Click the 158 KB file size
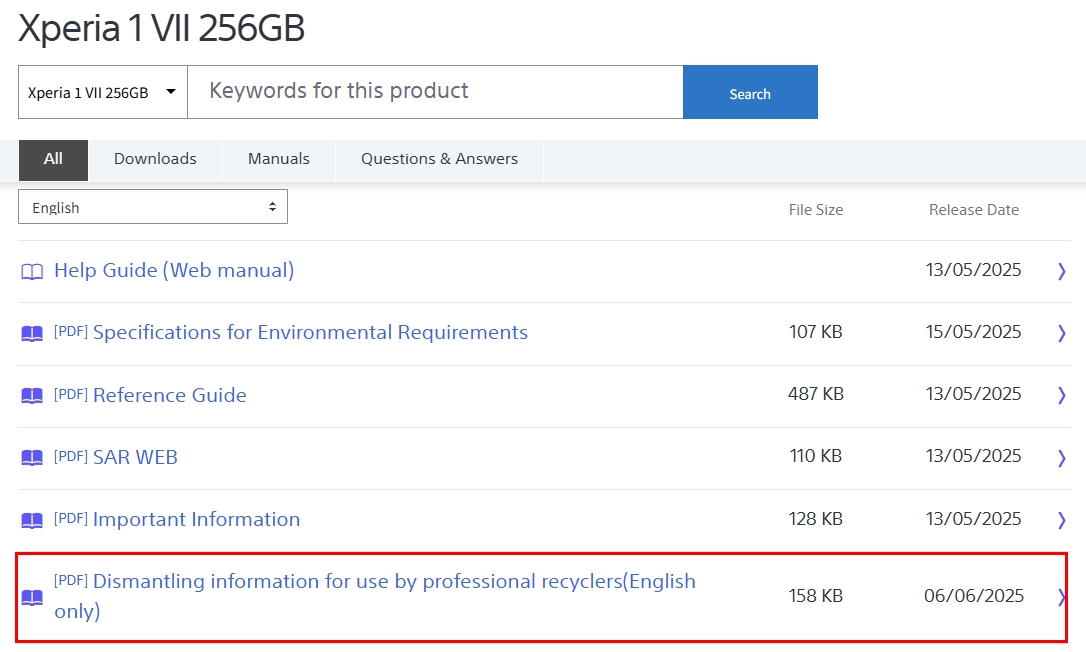 tap(816, 596)
